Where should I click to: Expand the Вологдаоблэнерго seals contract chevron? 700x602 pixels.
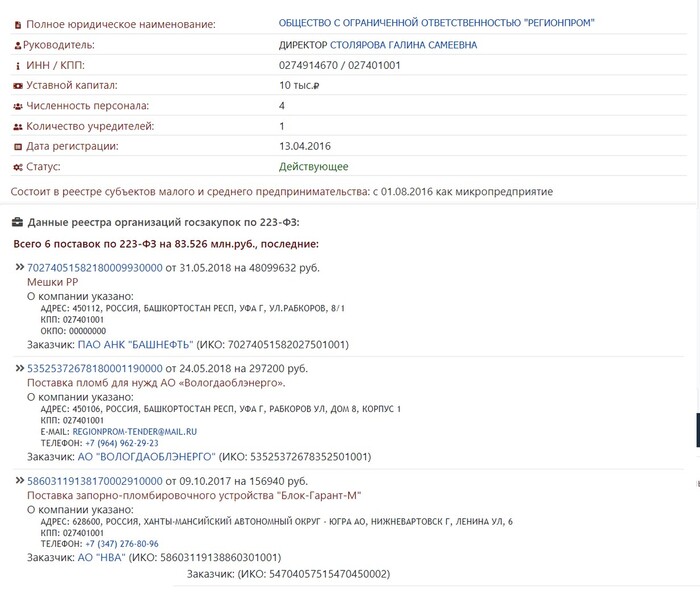point(19,369)
